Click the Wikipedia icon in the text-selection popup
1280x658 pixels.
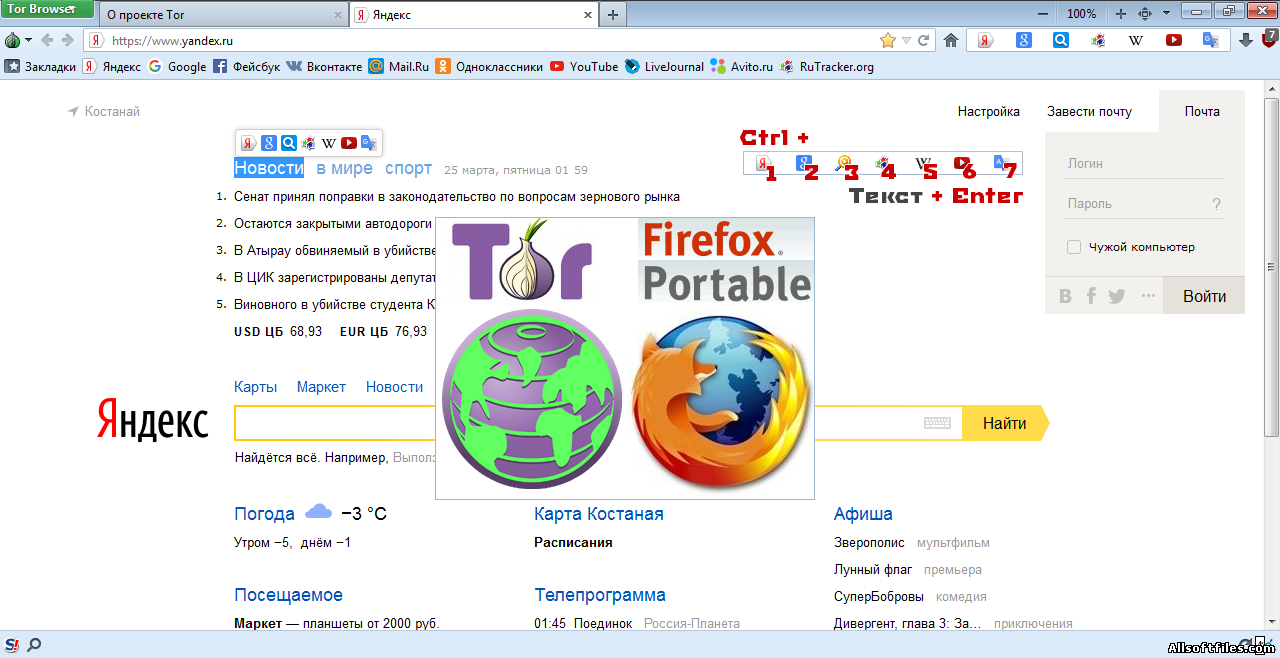[328, 143]
